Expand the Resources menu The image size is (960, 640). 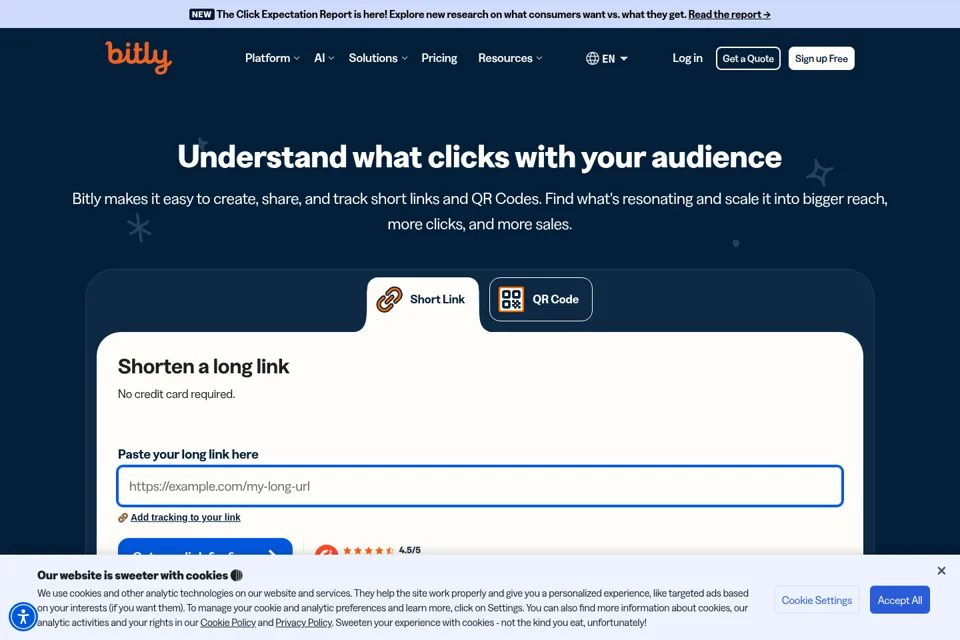(x=510, y=58)
